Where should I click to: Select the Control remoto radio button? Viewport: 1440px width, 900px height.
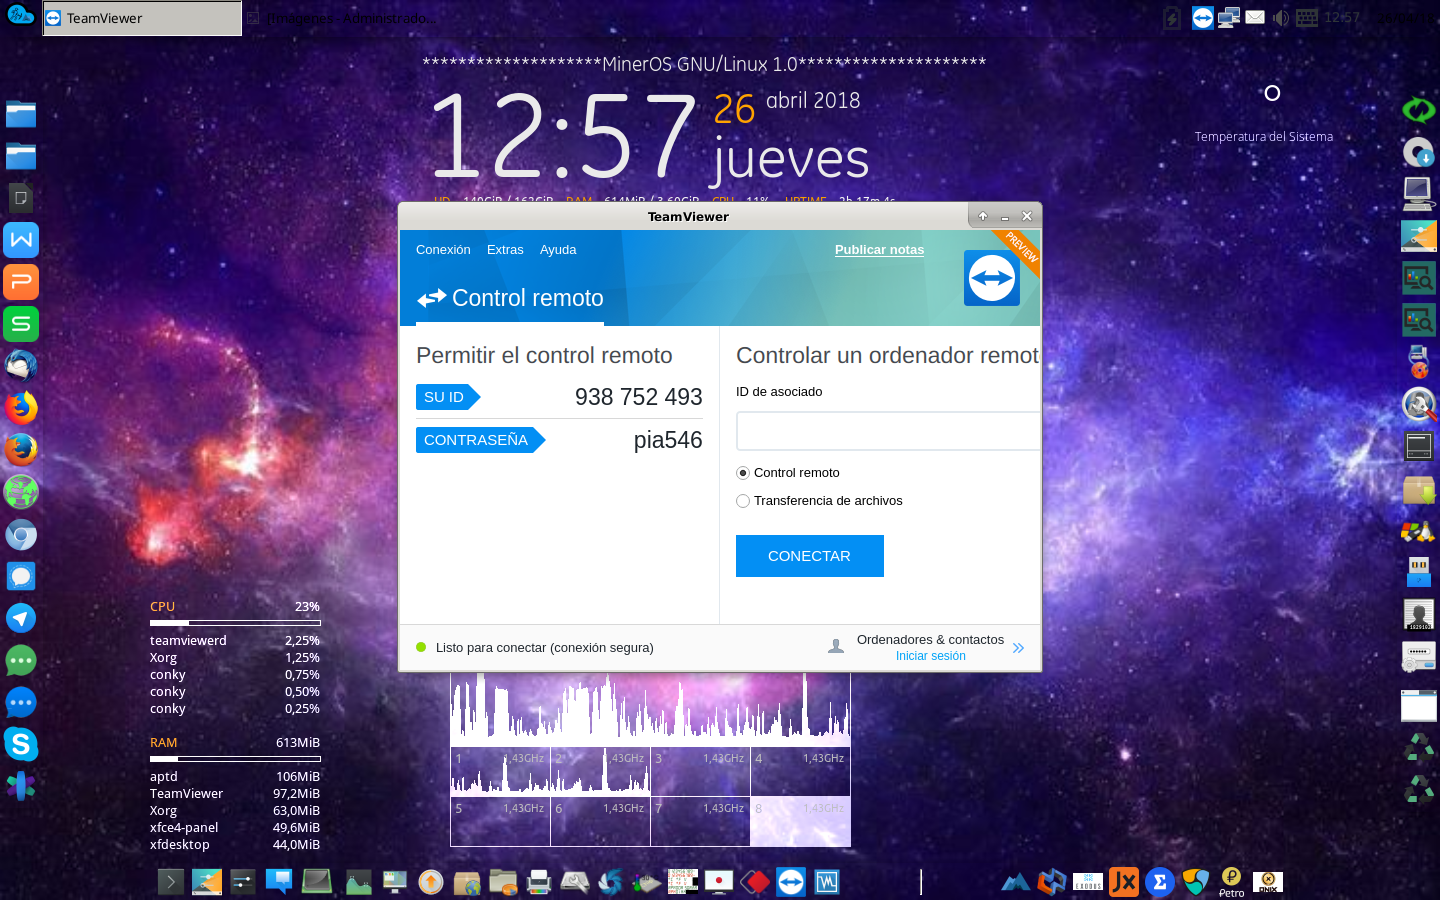[x=743, y=472]
